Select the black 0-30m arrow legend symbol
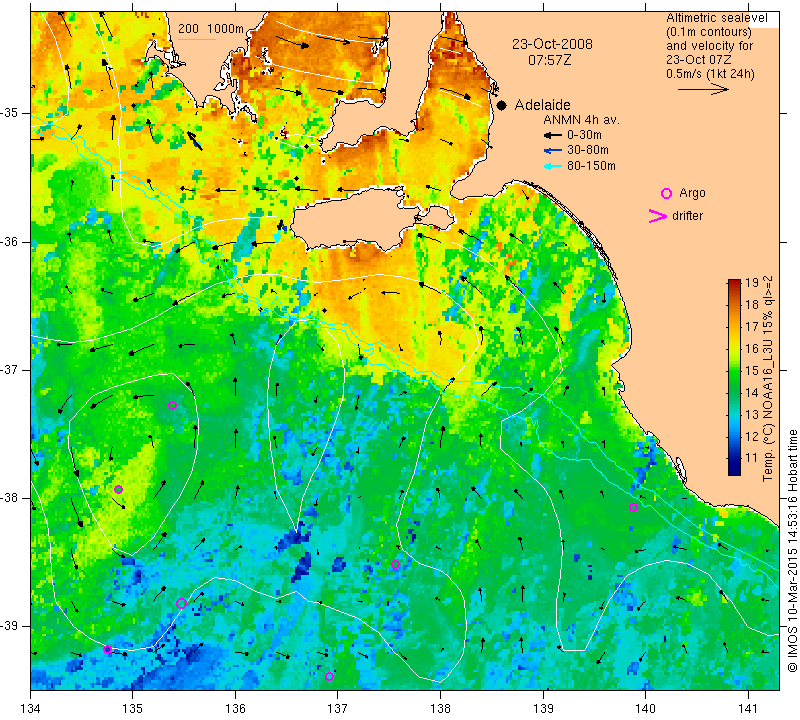This screenshot has height=720, width=800. coord(553,135)
